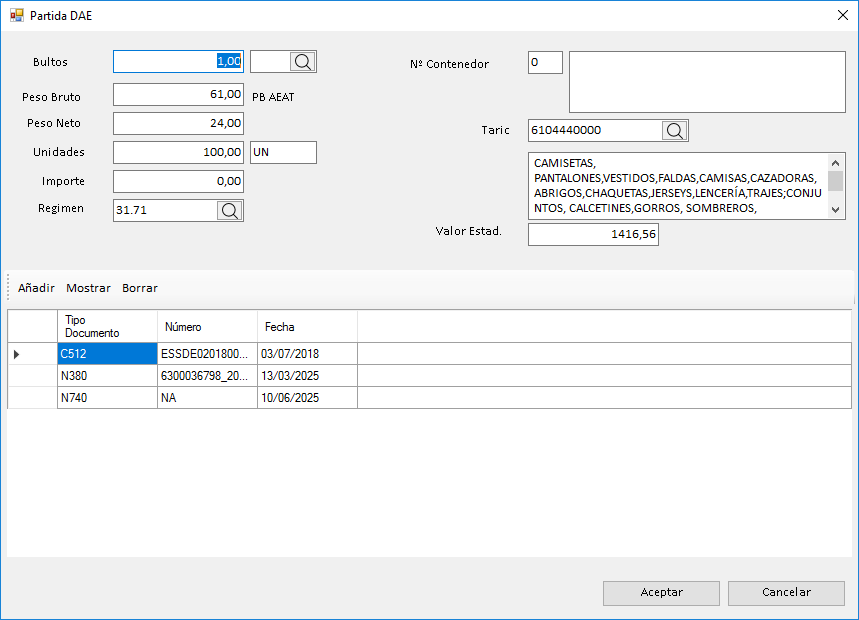Select the N380 document row

[106, 376]
